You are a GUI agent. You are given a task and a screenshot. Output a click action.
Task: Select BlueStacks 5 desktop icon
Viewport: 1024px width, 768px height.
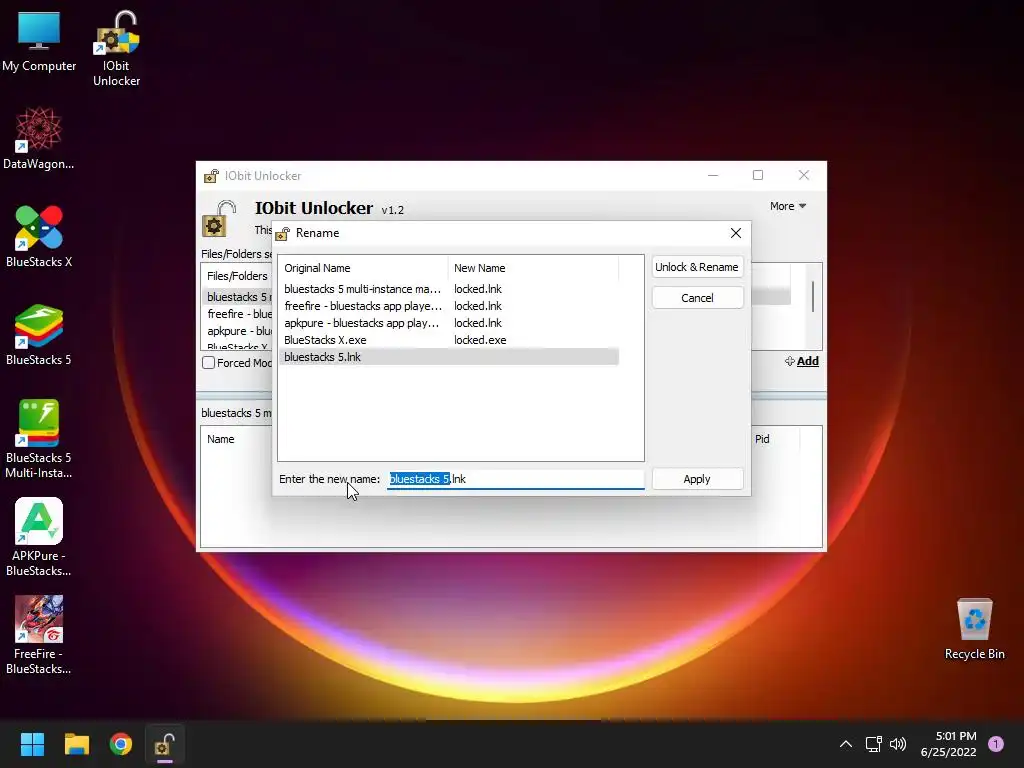point(39,334)
